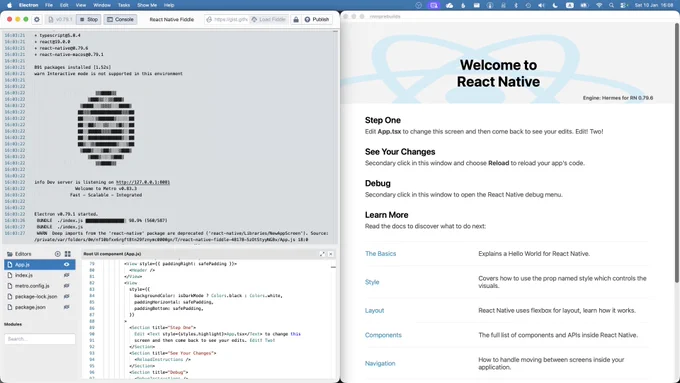The height and width of the screenshot is (383, 680).
Task: Open the v0.79.1 version selector
Action: pos(60,20)
